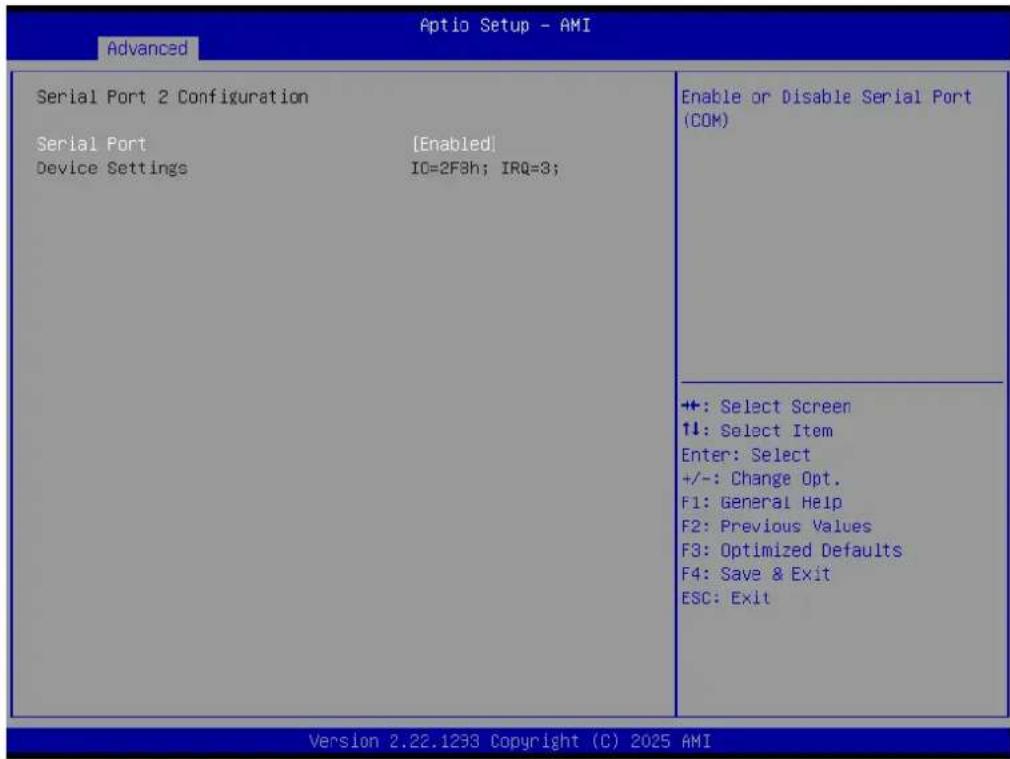
Task: Click the F4: Save & Exit hint
Action: [x=756, y=574]
